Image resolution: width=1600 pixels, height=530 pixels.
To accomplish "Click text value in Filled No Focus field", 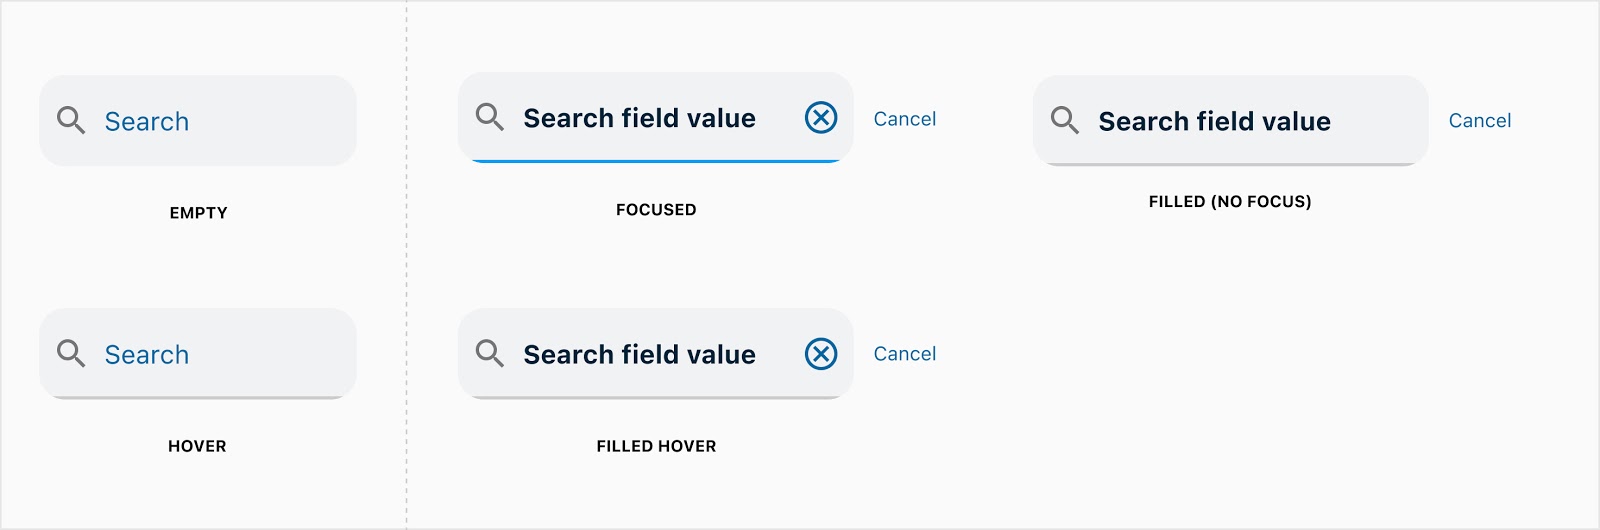I will (1215, 121).
